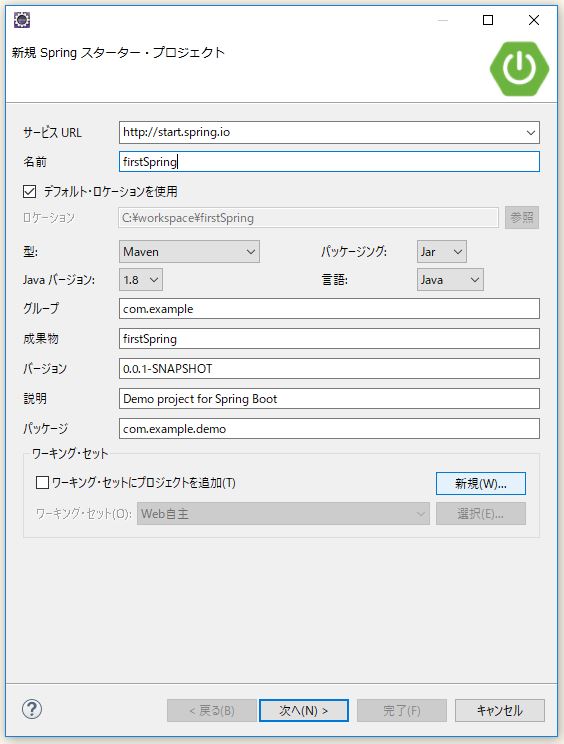Click the 成果物 field firstSpring
Image resolution: width=564 pixels, height=744 pixels.
pyautogui.click(x=329, y=339)
